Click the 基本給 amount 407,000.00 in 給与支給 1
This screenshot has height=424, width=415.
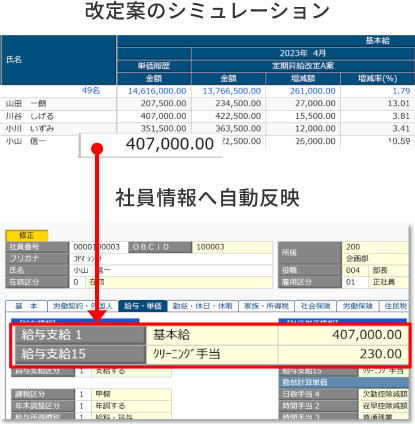pos(343,335)
